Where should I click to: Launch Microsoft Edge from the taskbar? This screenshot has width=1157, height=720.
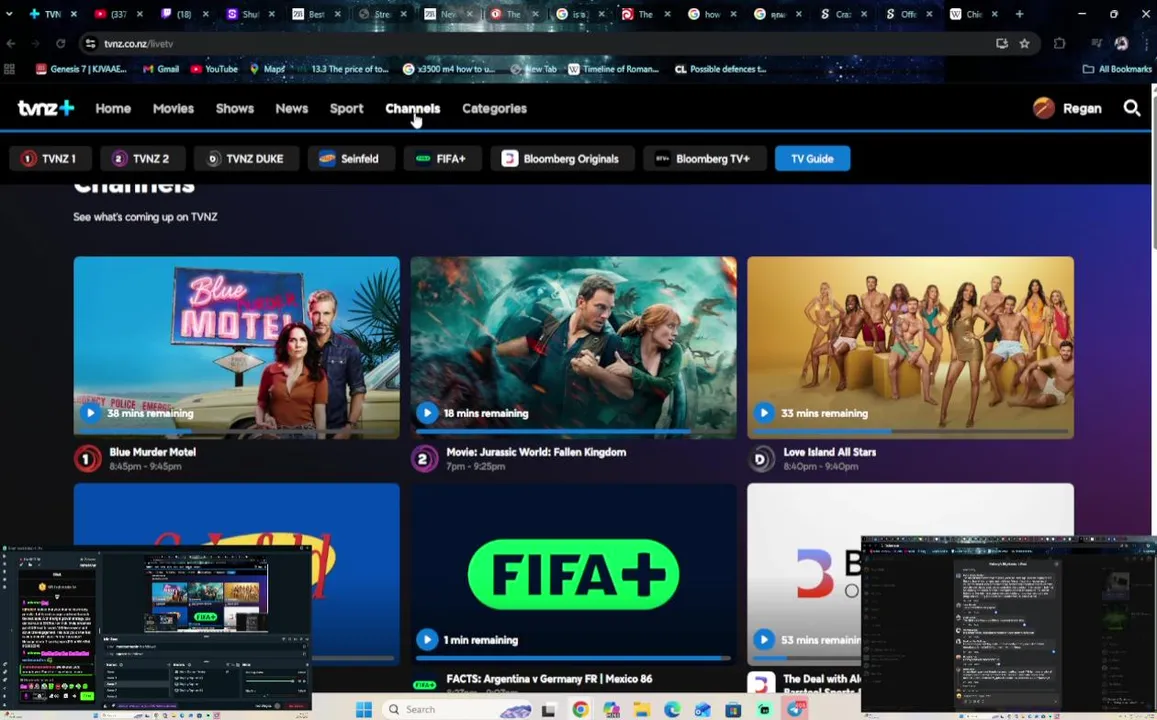pos(672,710)
